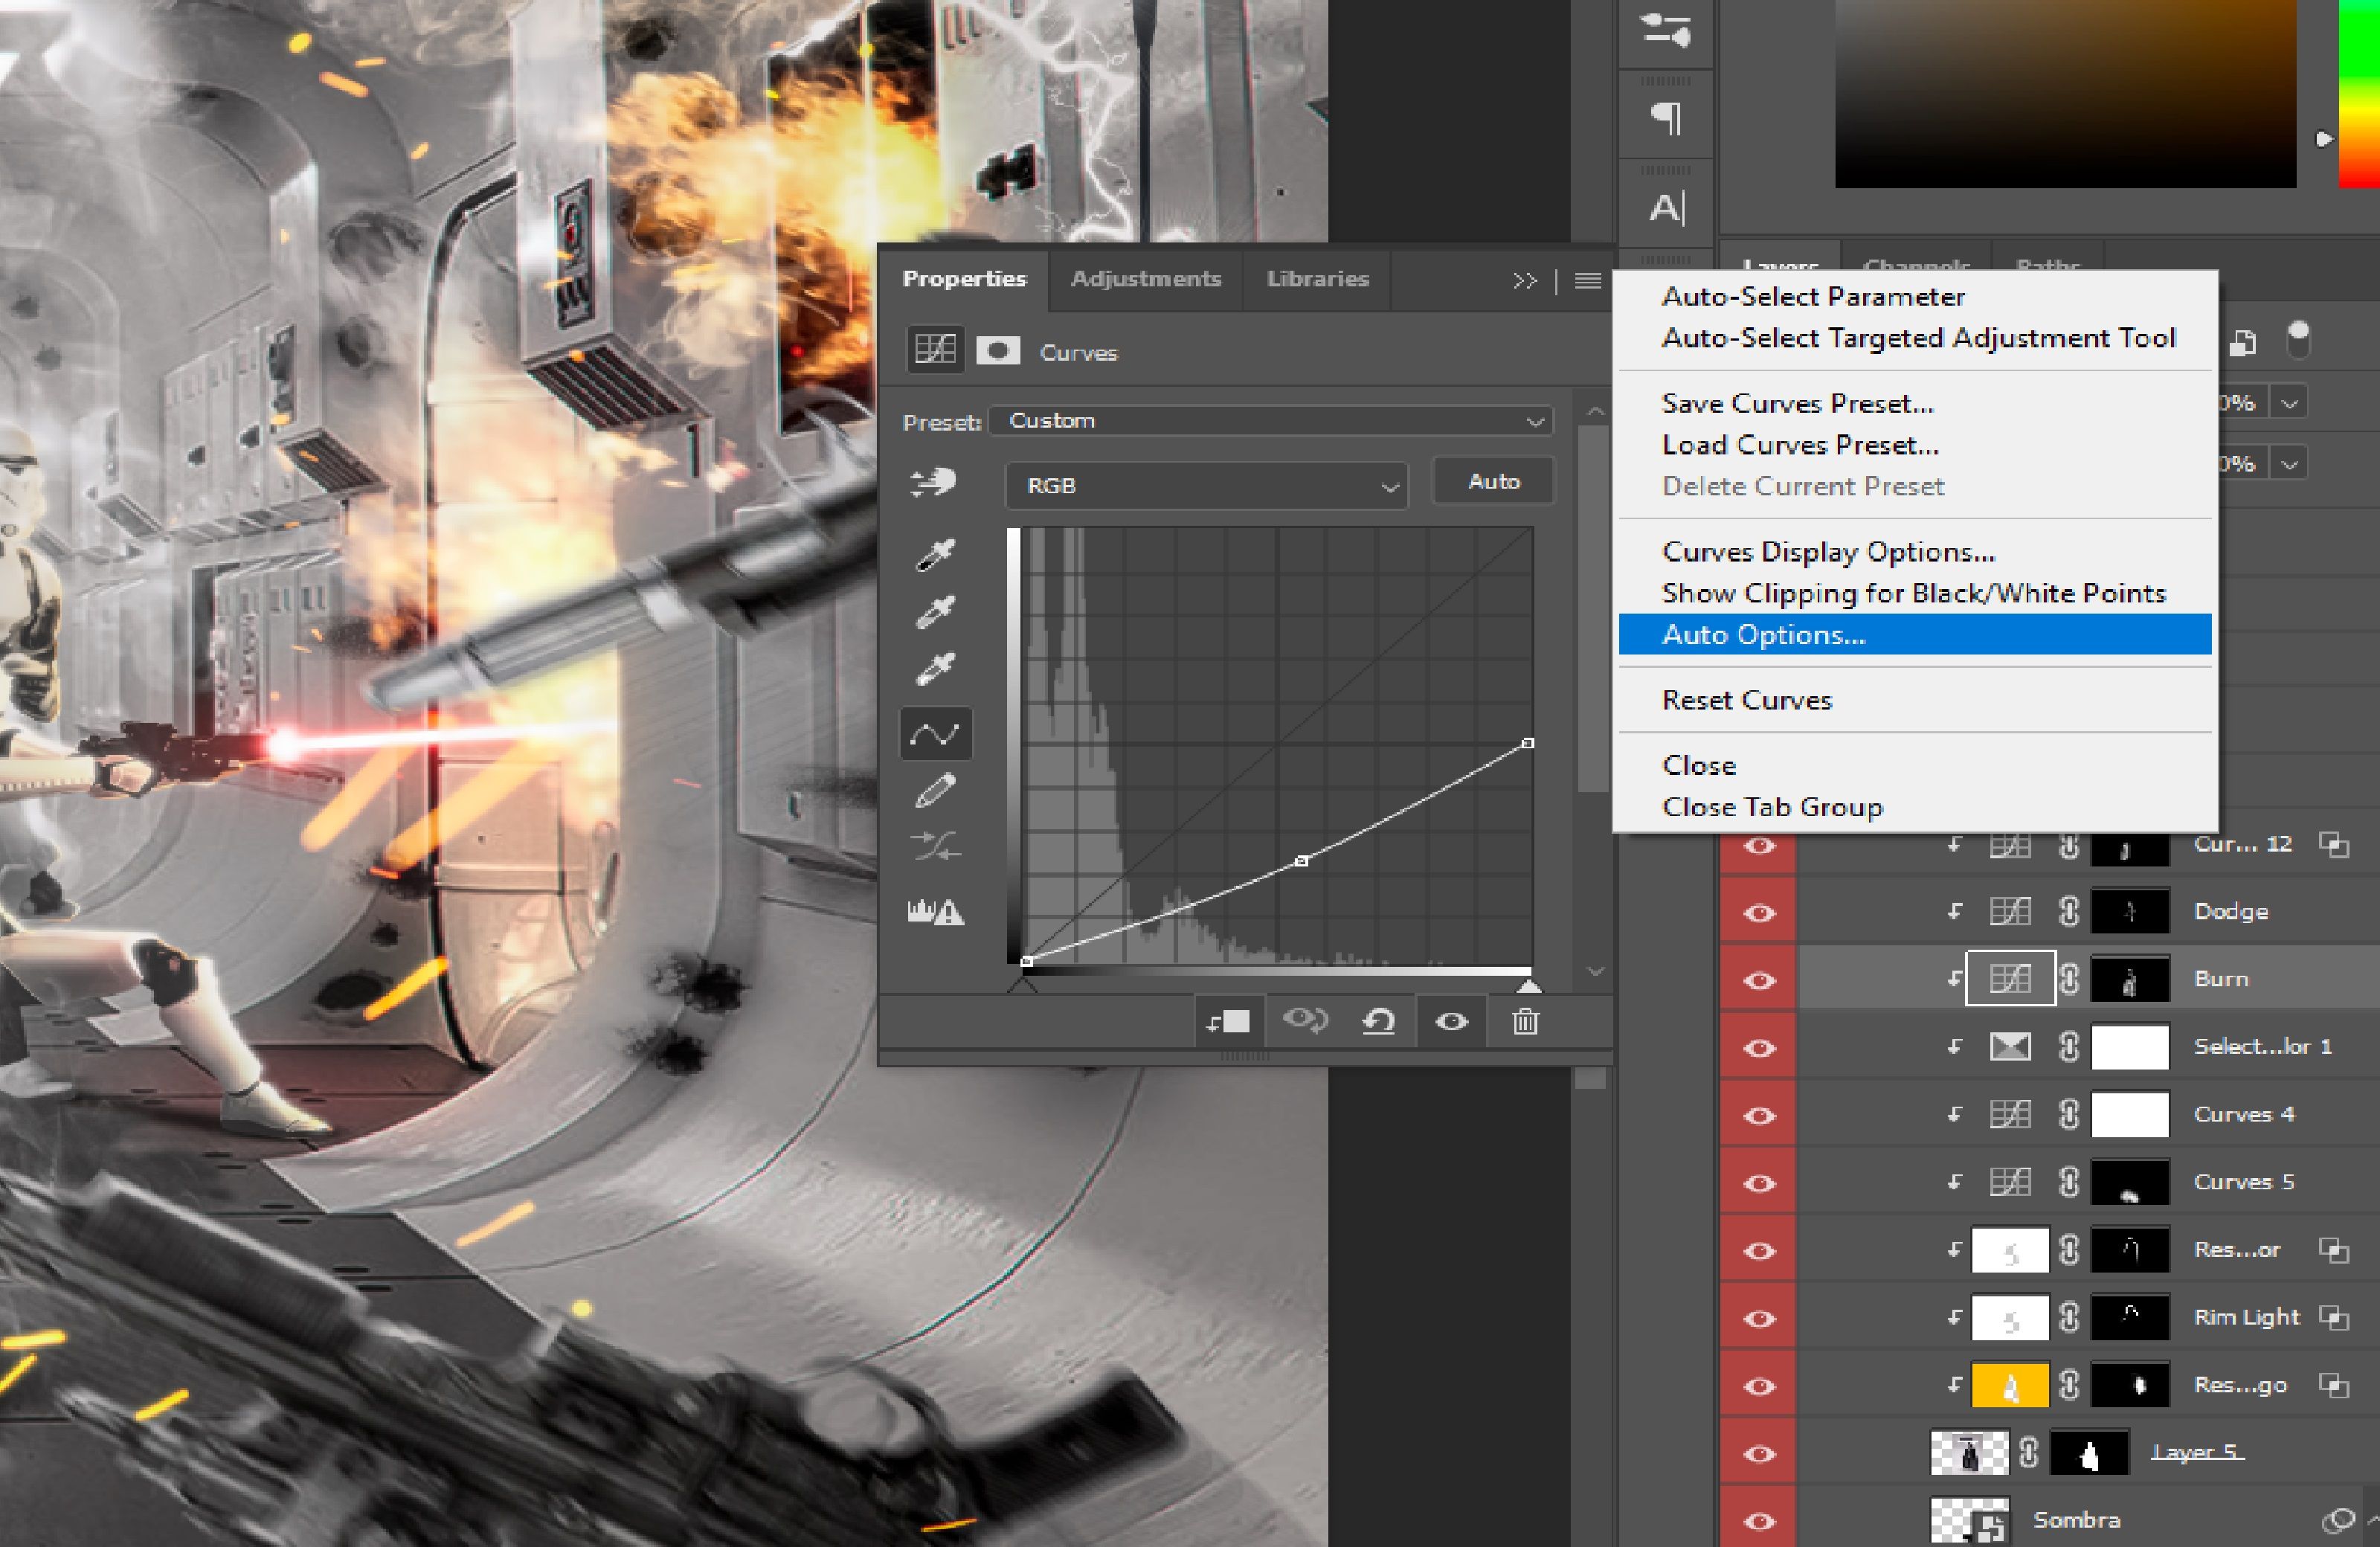2380x1547 pixels.
Task: Open the Preset Custom dropdown
Action: click(x=1271, y=421)
